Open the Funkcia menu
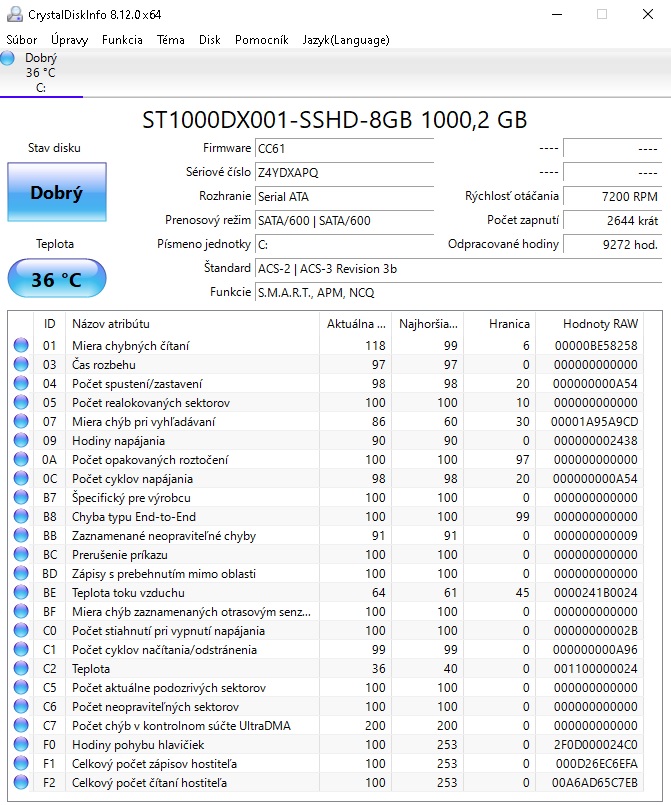Image resolution: width=671 pixels, height=805 pixels. [122, 40]
